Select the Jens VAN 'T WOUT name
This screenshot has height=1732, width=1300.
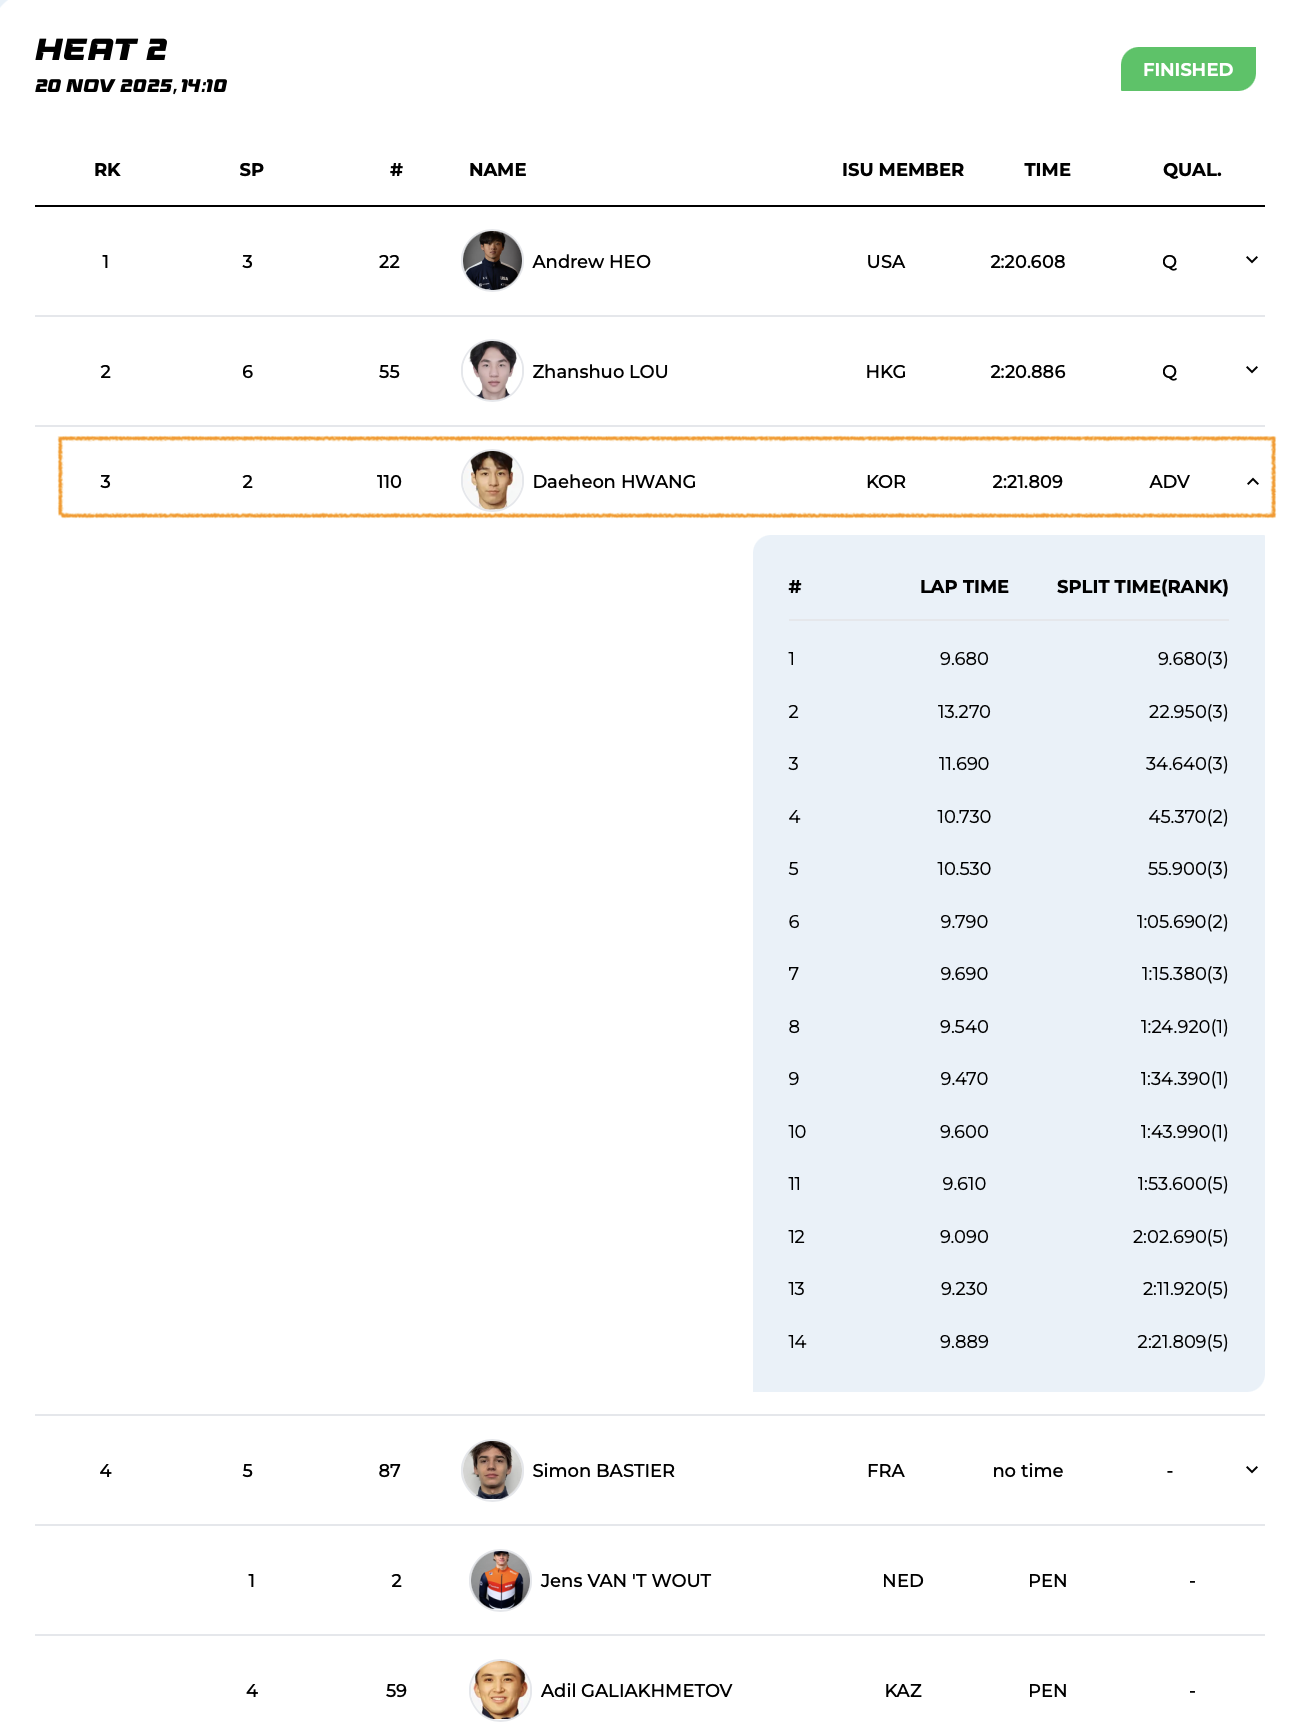pos(625,1581)
